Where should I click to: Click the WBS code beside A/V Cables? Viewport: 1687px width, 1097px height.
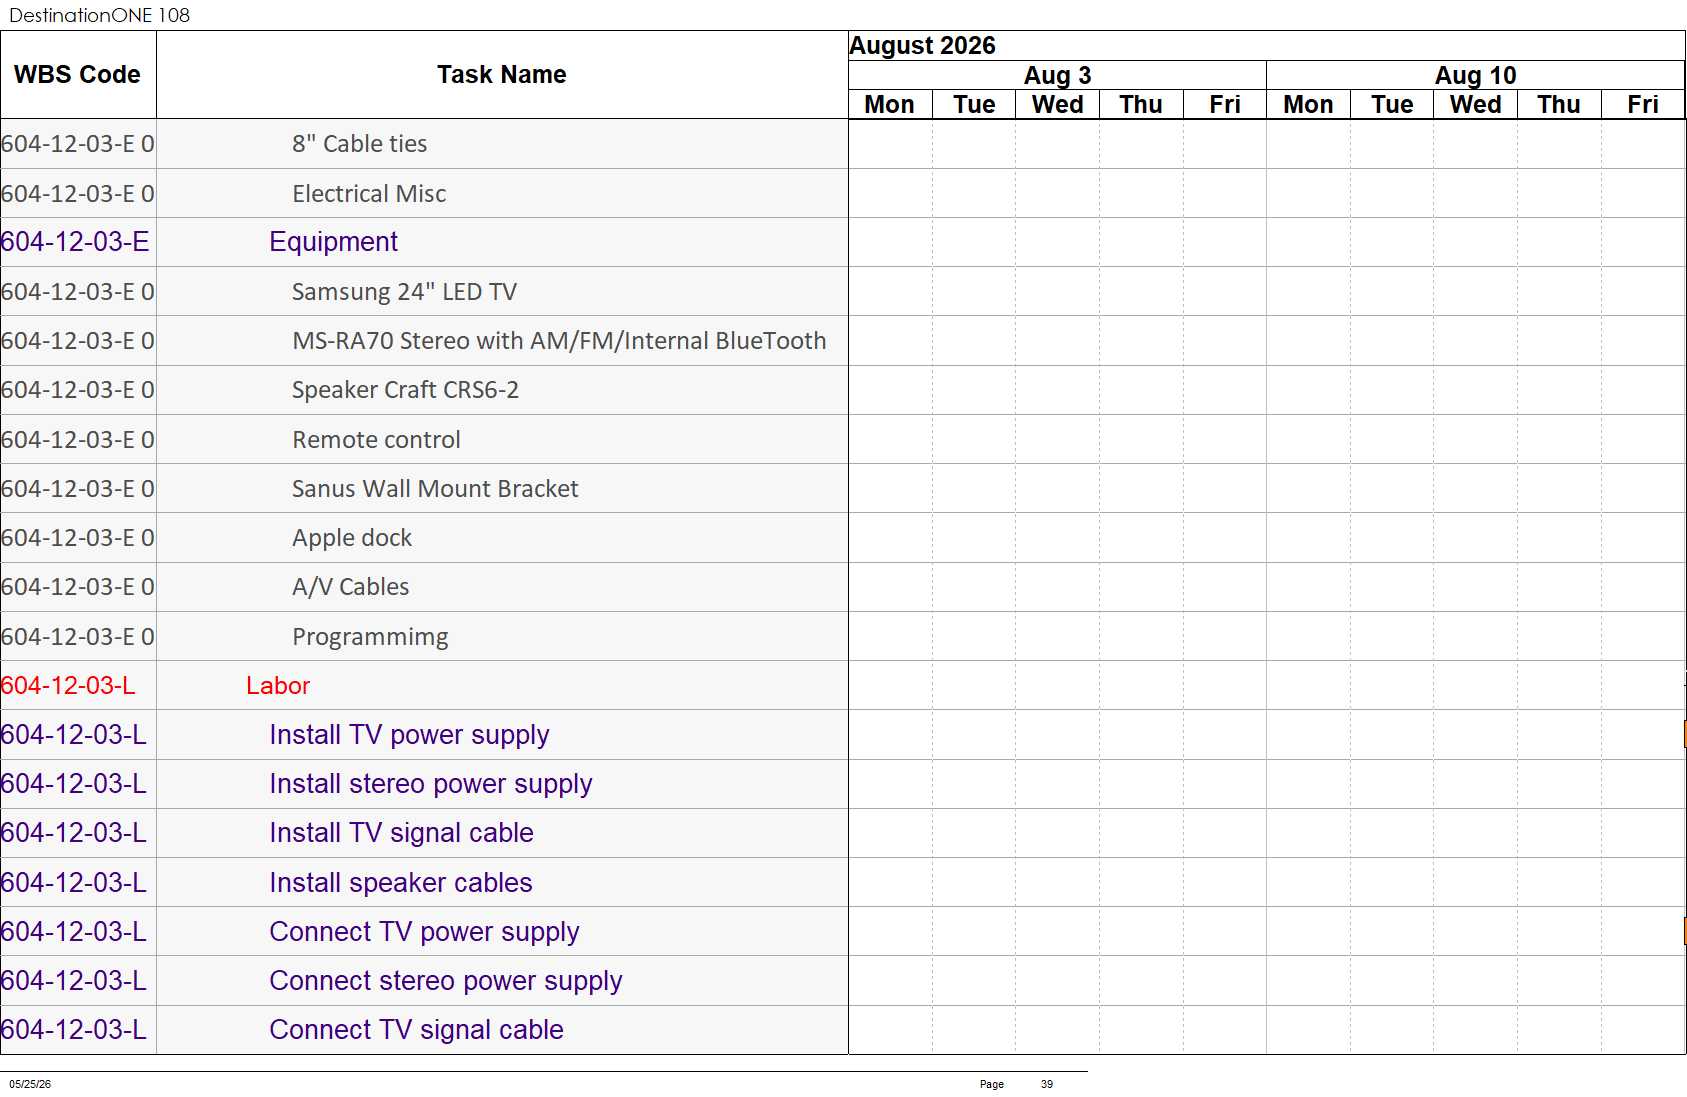pos(78,587)
